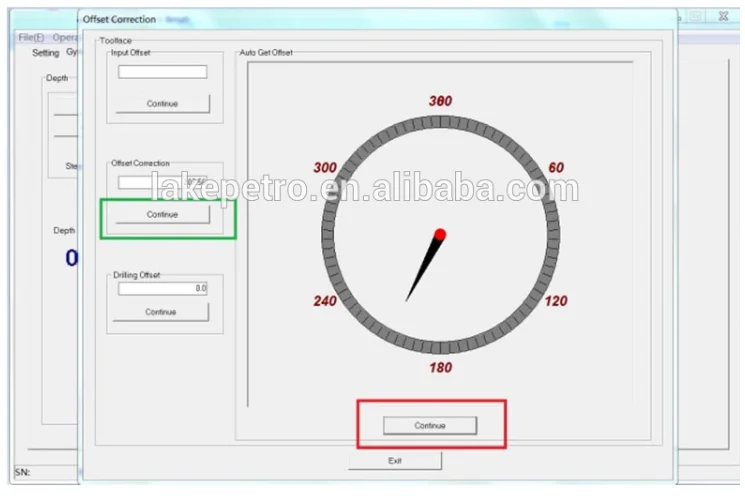Close the background window with the X button
Viewport: 745px width, 496px height.
pos(723,16)
